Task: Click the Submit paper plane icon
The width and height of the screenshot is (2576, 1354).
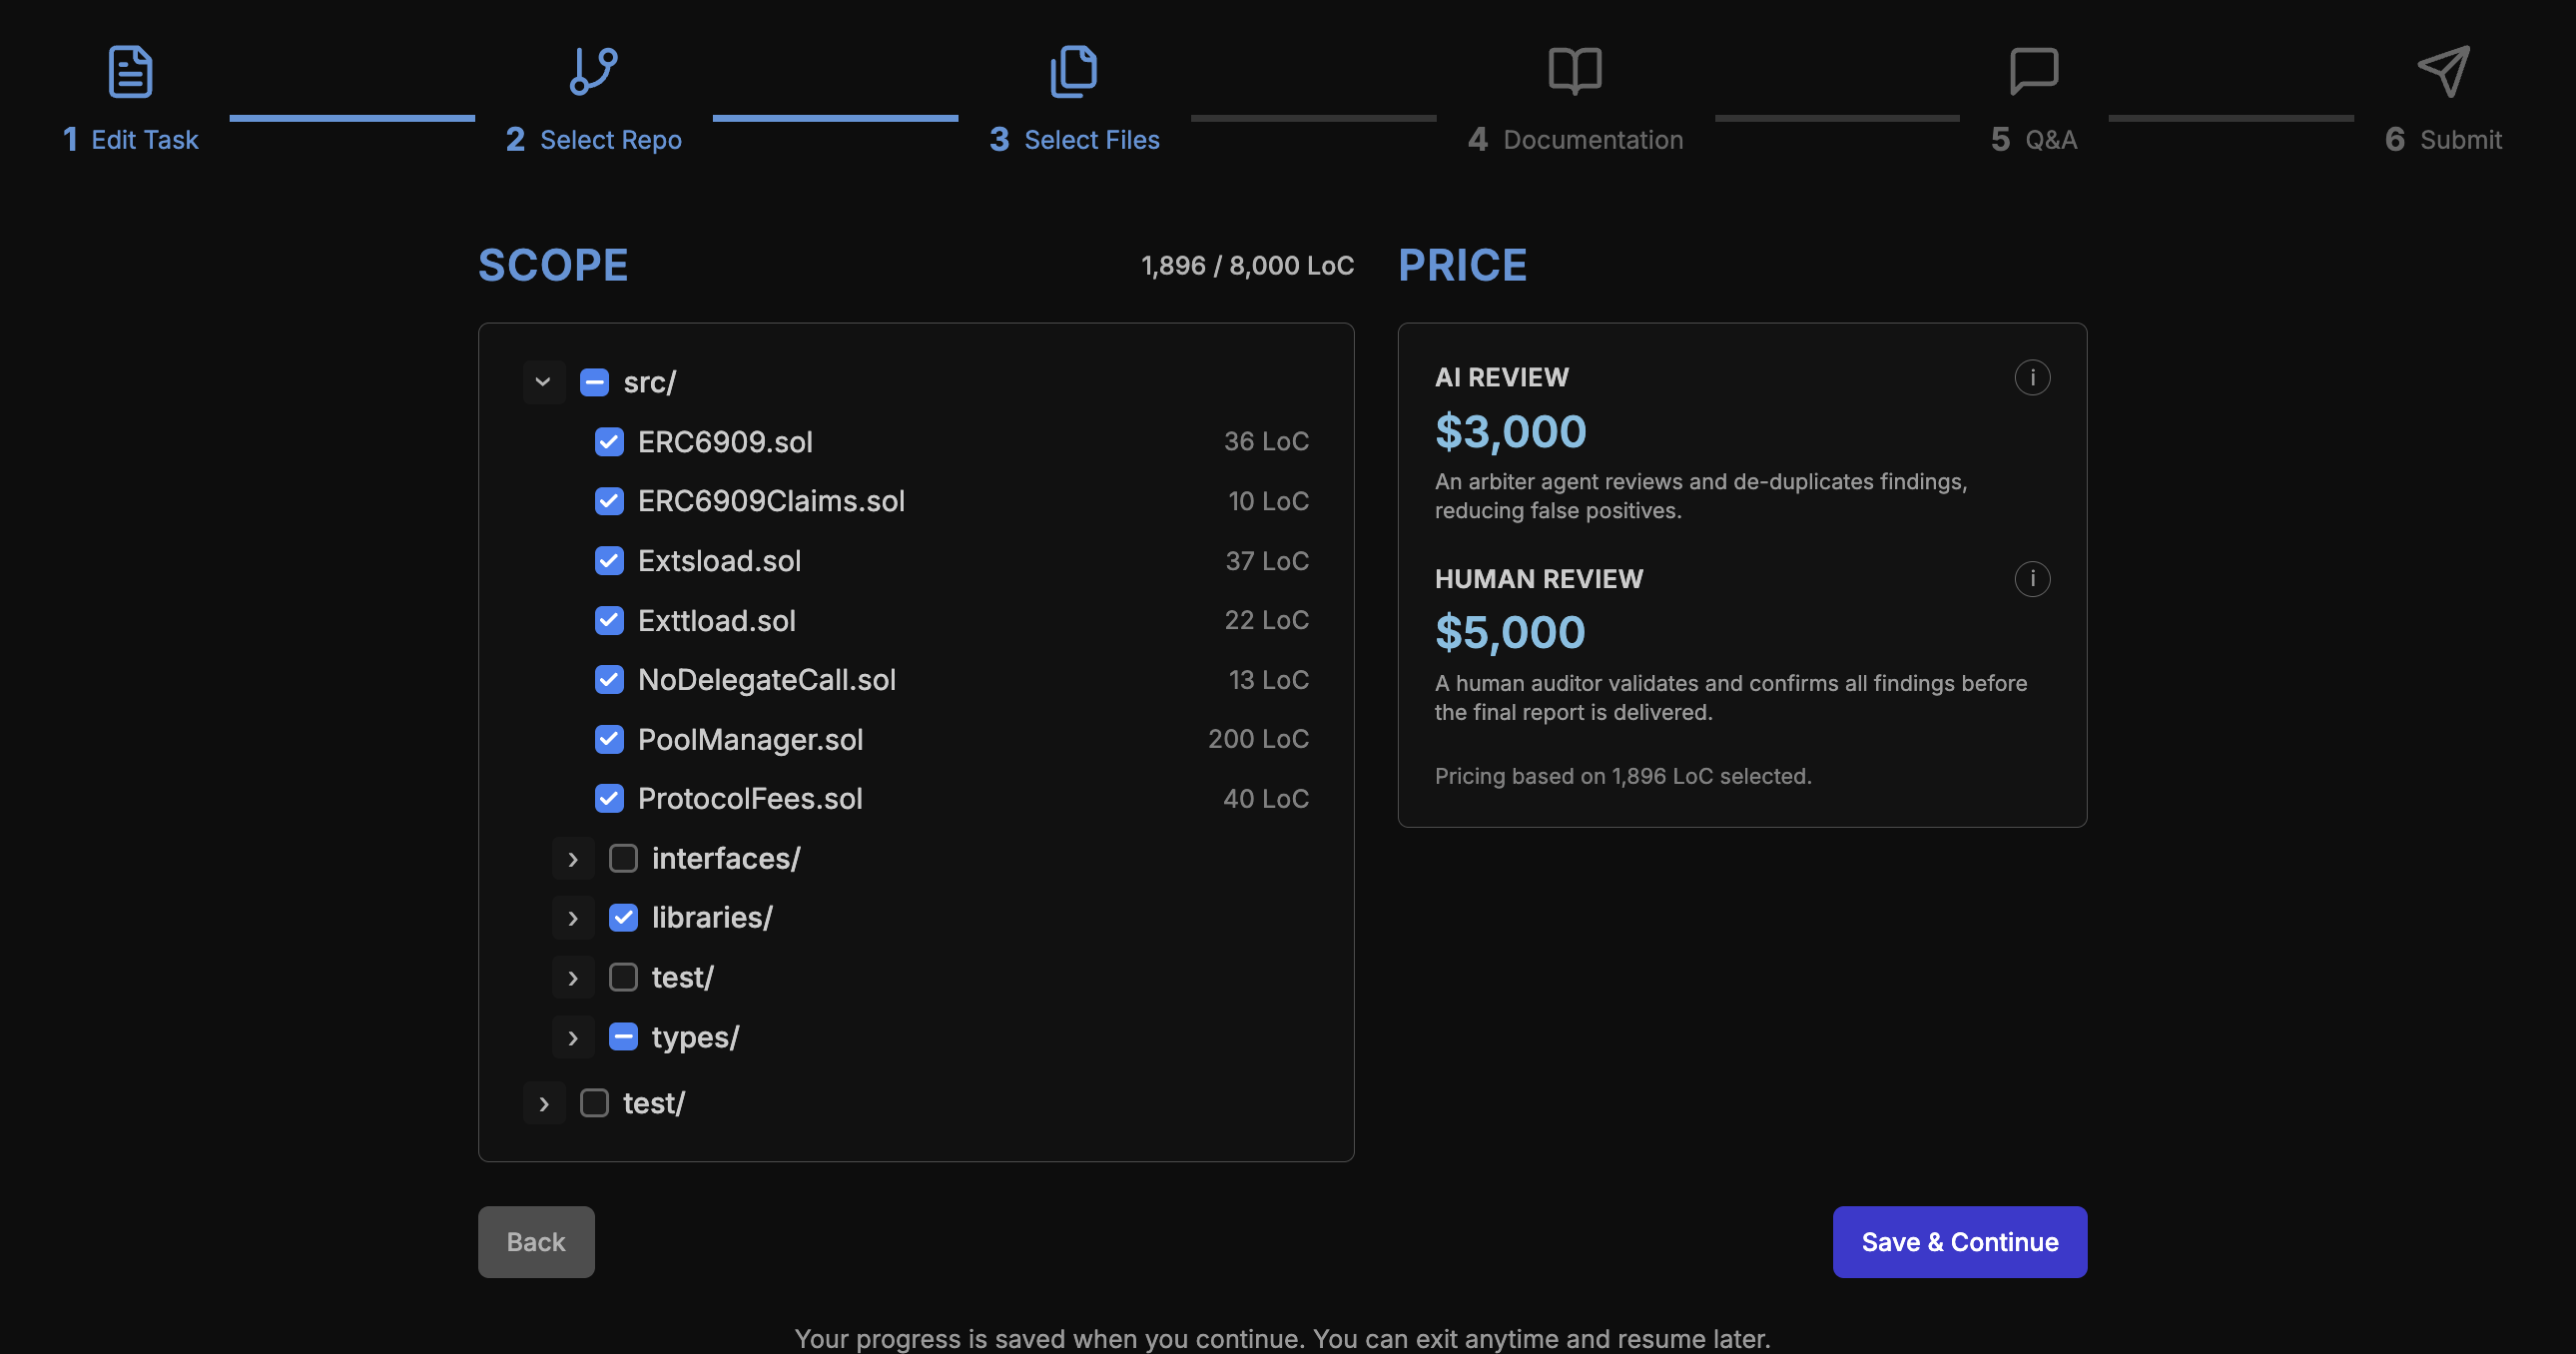Action: point(2443,71)
